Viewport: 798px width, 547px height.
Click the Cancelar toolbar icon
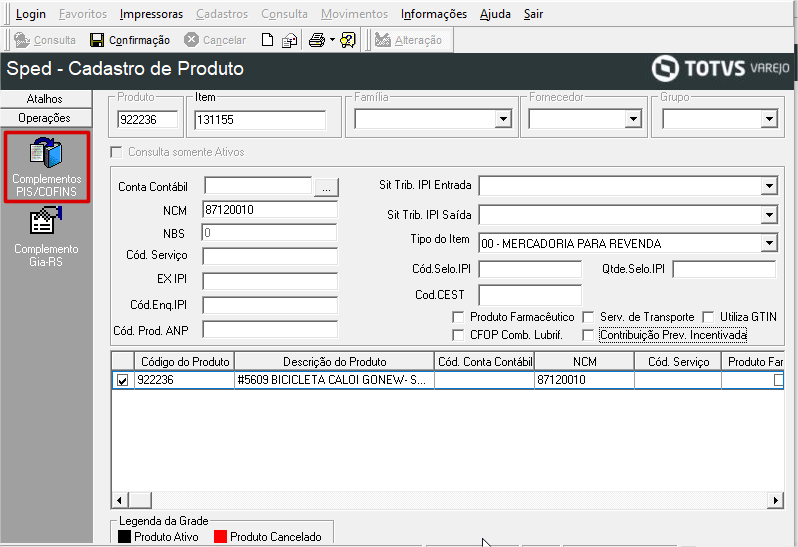tap(191, 40)
